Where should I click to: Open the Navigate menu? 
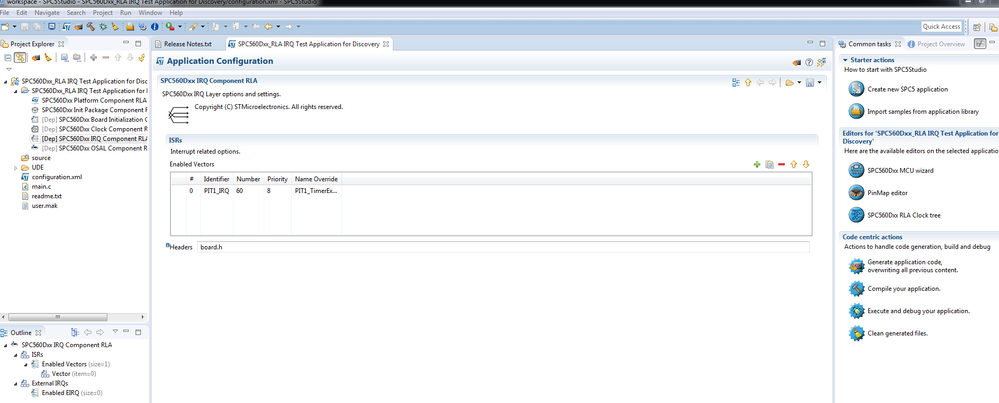point(47,13)
